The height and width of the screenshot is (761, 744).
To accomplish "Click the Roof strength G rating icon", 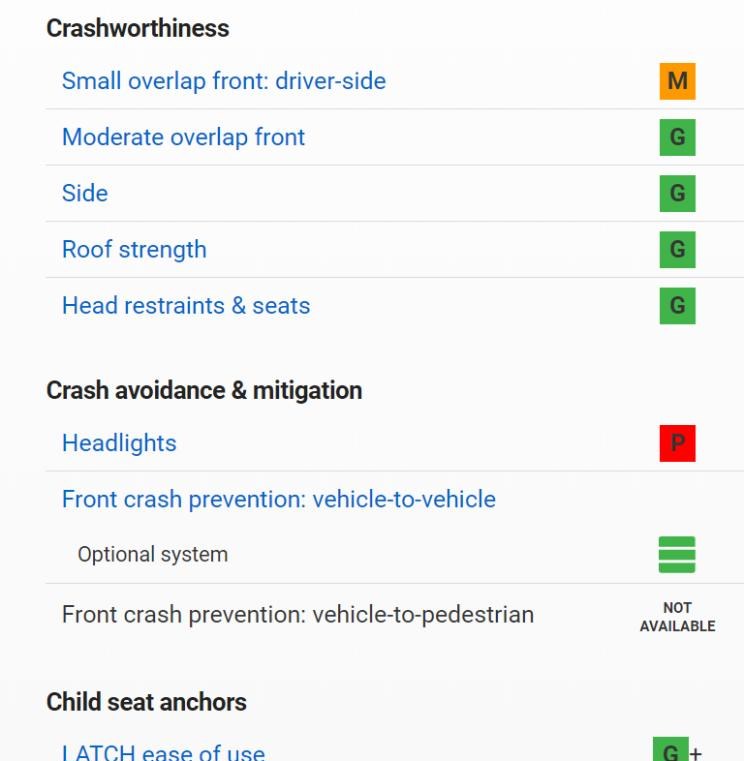I will (x=677, y=249).
